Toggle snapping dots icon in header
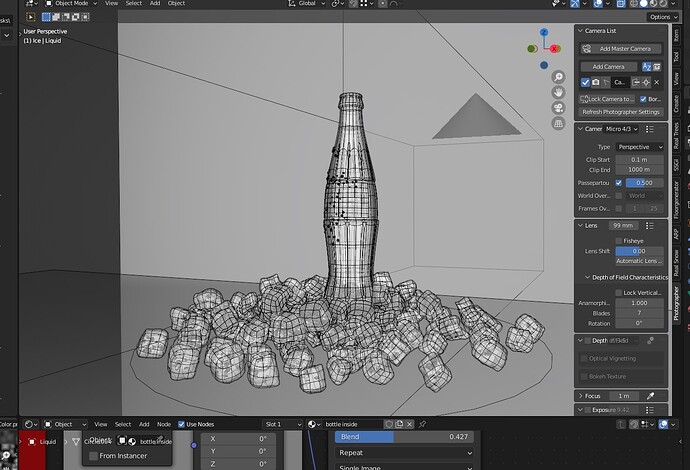This screenshot has width=690, height=470. (x=364, y=4)
